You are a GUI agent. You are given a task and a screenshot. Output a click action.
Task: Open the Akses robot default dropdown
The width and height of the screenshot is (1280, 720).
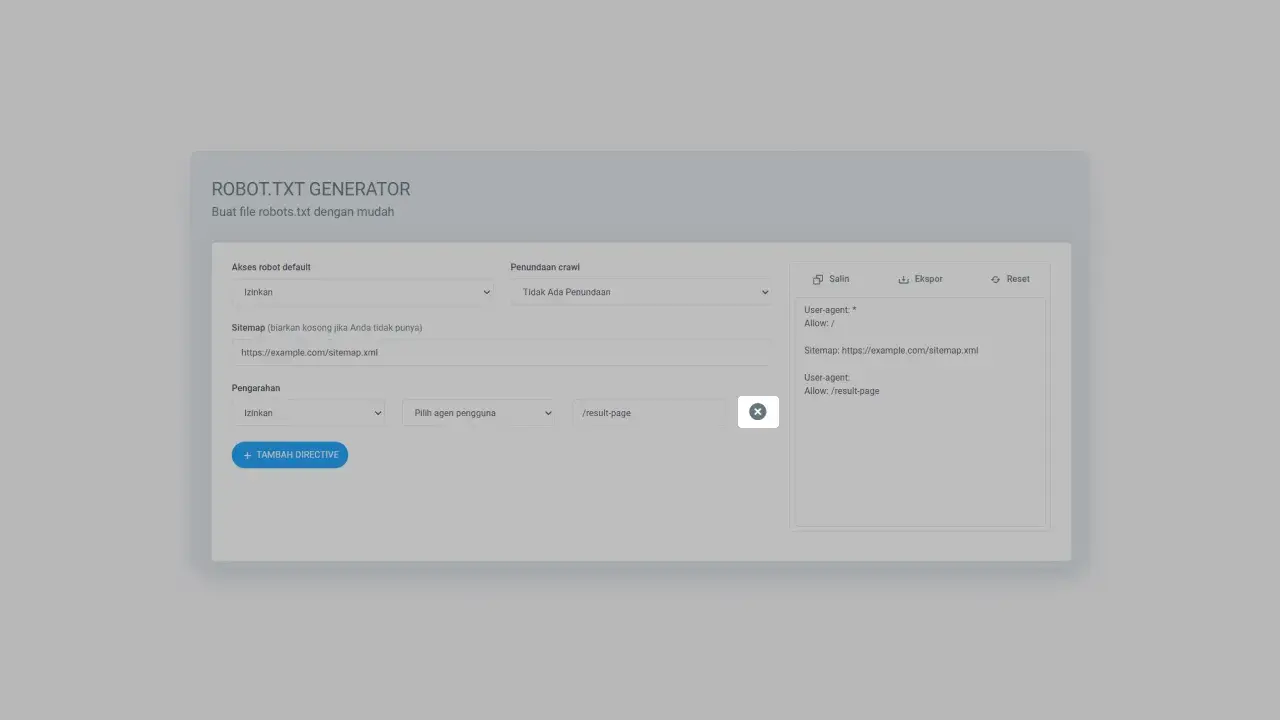[x=361, y=292]
